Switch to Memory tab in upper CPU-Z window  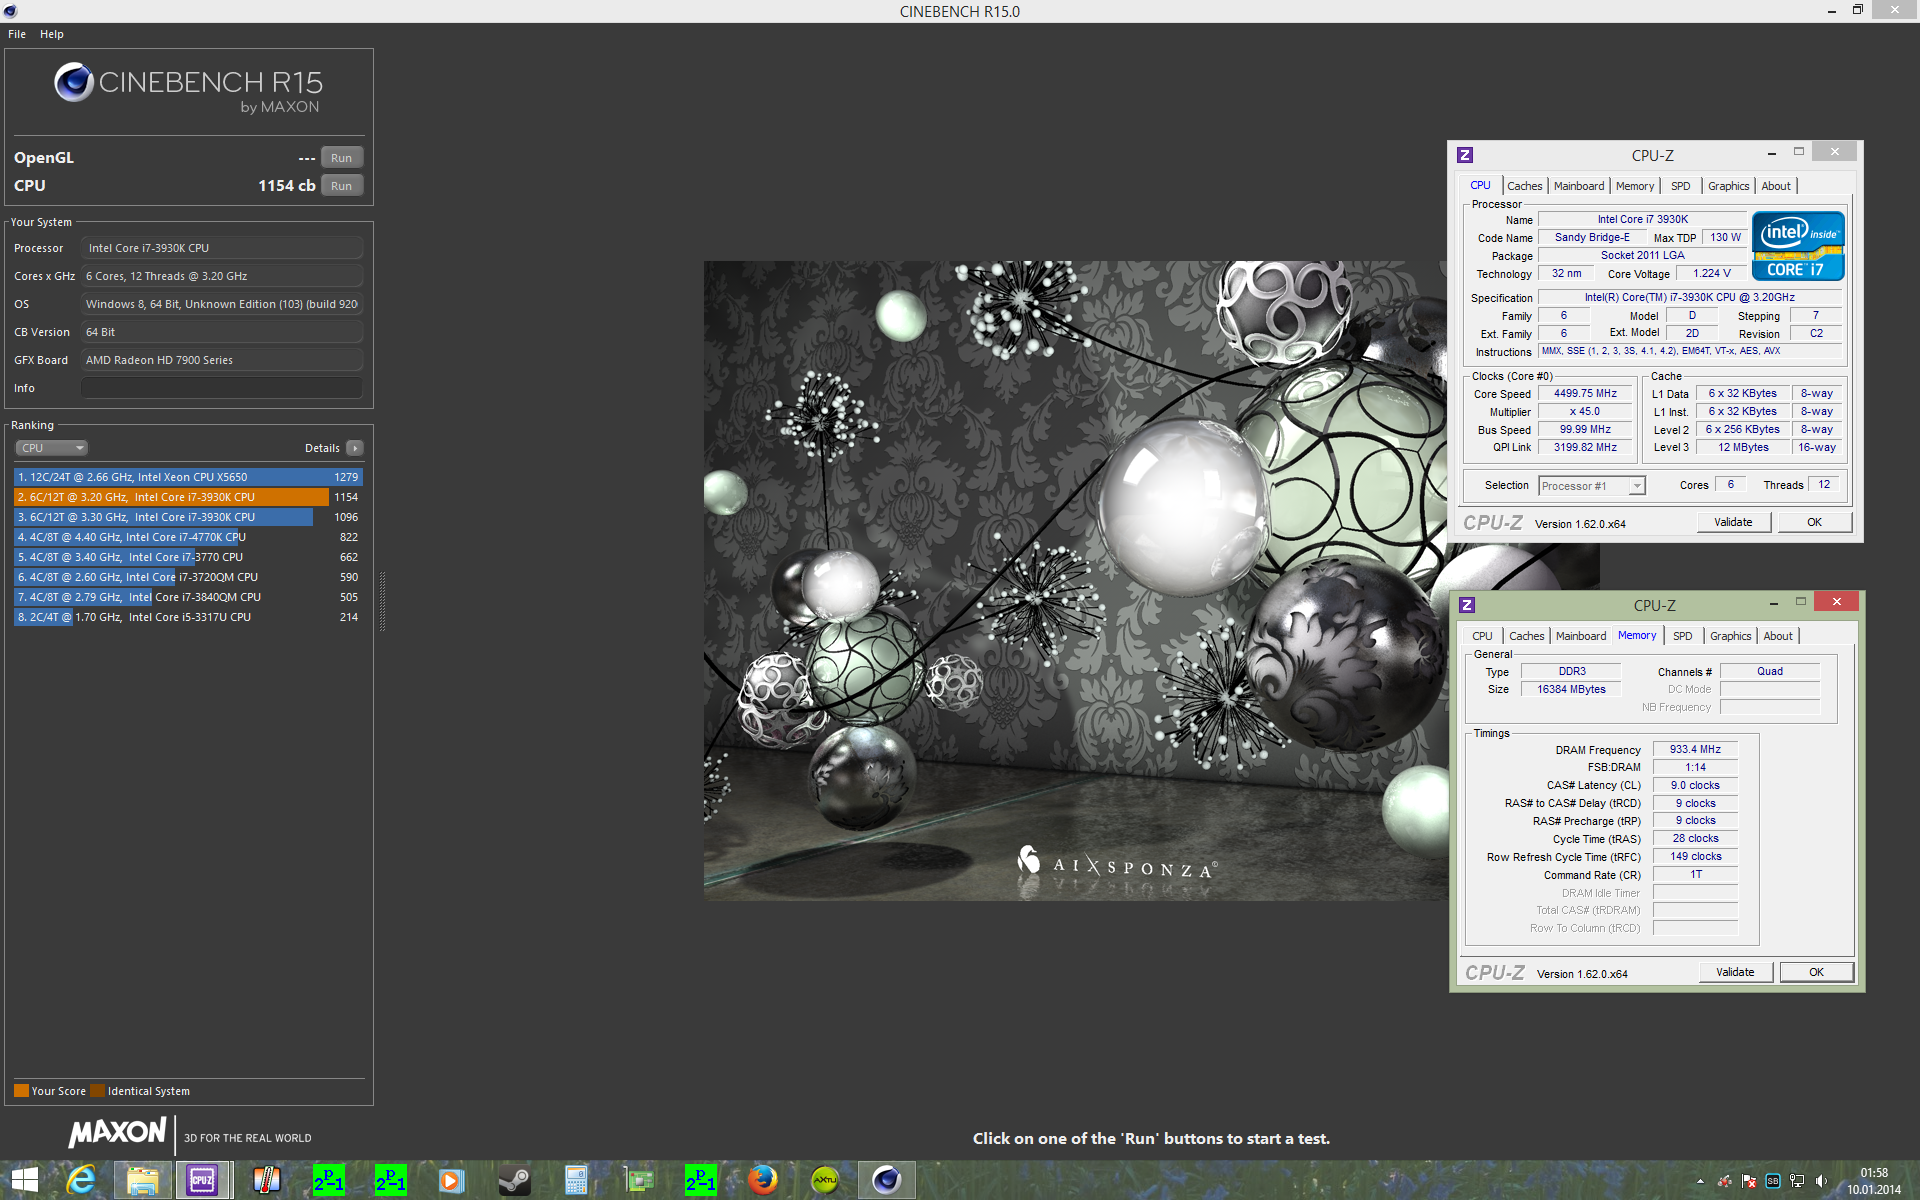(x=1635, y=186)
